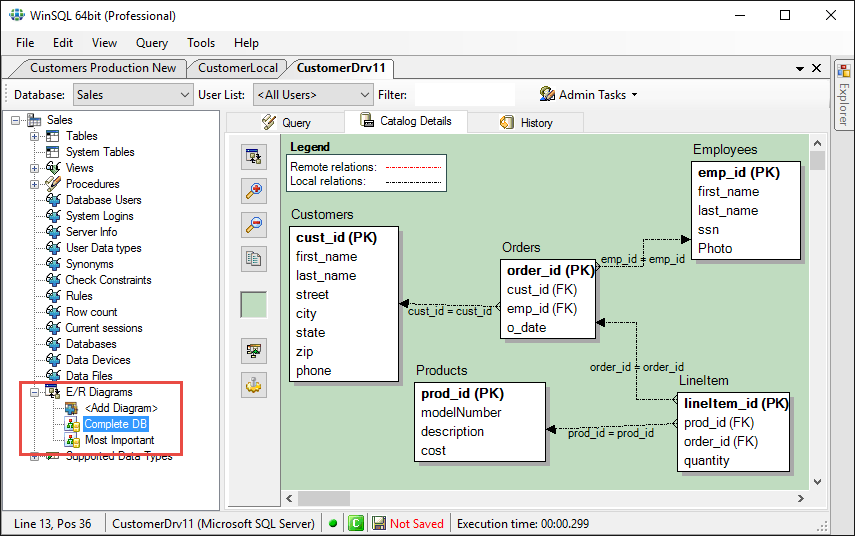Switch to Customers Production New tab
855x536 pixels.
[x=103, y=68]
